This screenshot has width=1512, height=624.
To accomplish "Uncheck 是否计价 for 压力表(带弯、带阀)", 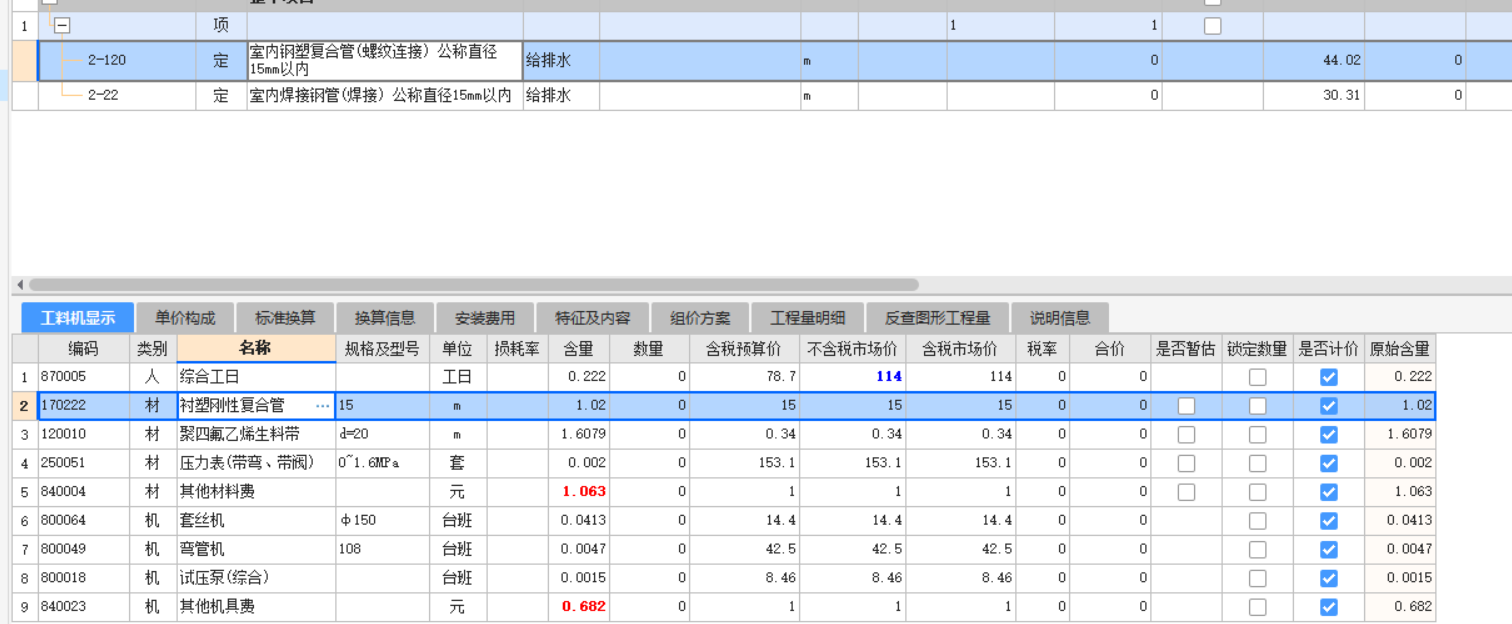I will point(1328,463).
